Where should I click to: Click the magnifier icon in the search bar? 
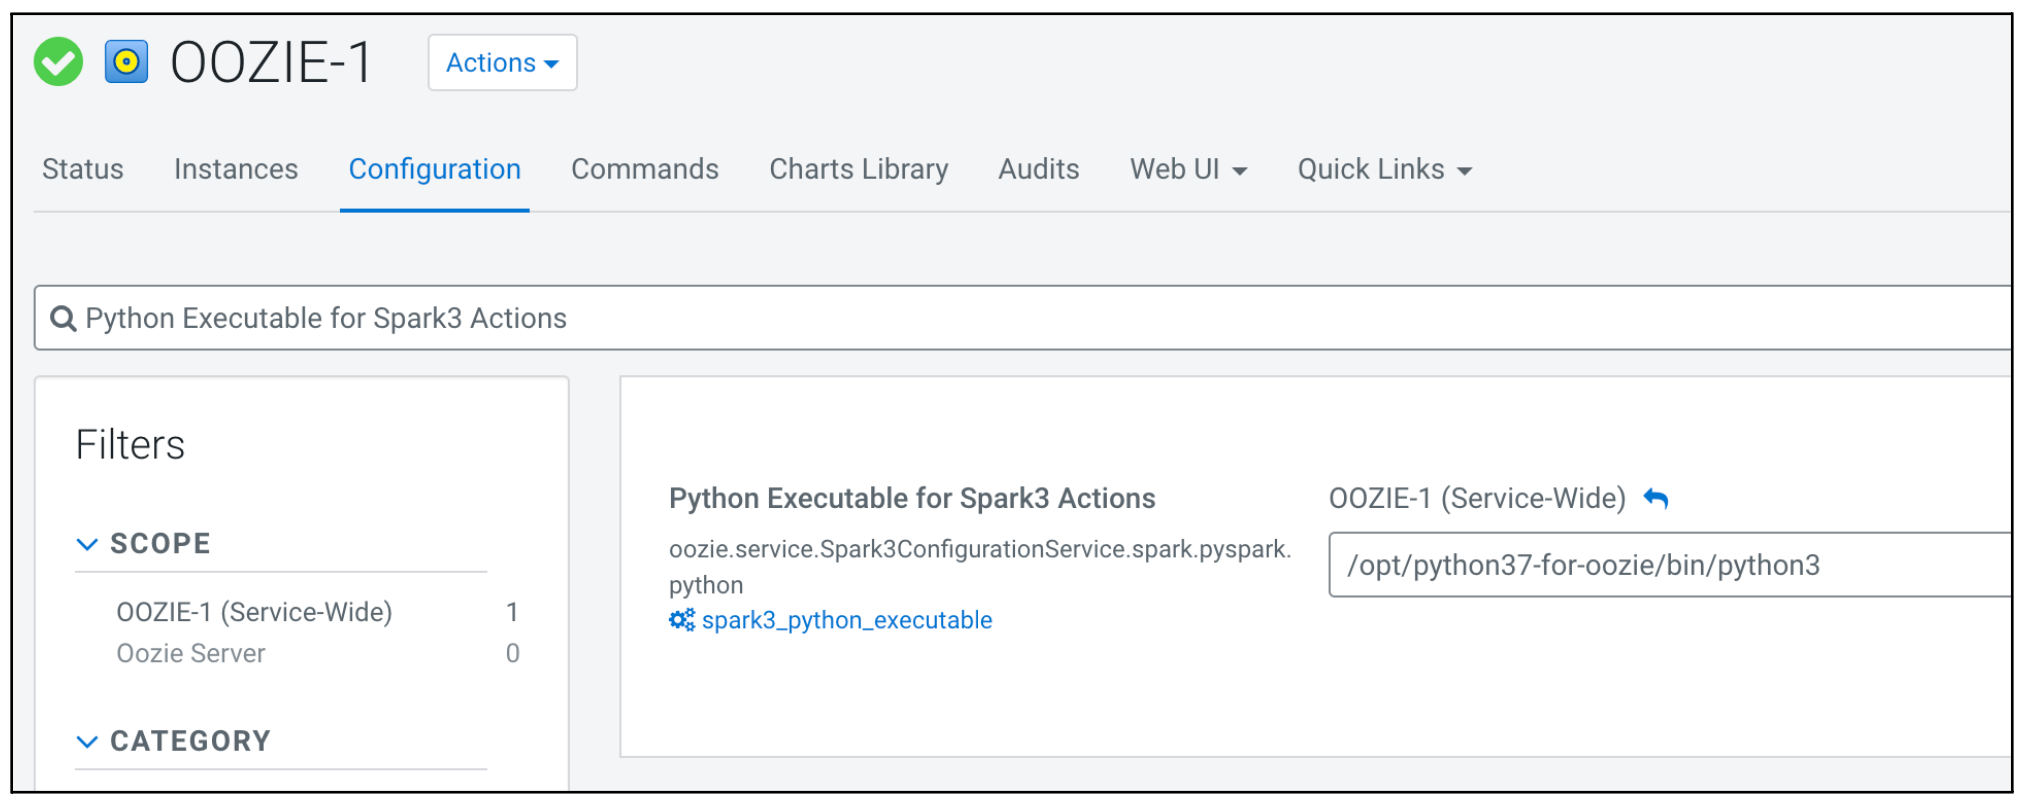[x=63, y=319]
